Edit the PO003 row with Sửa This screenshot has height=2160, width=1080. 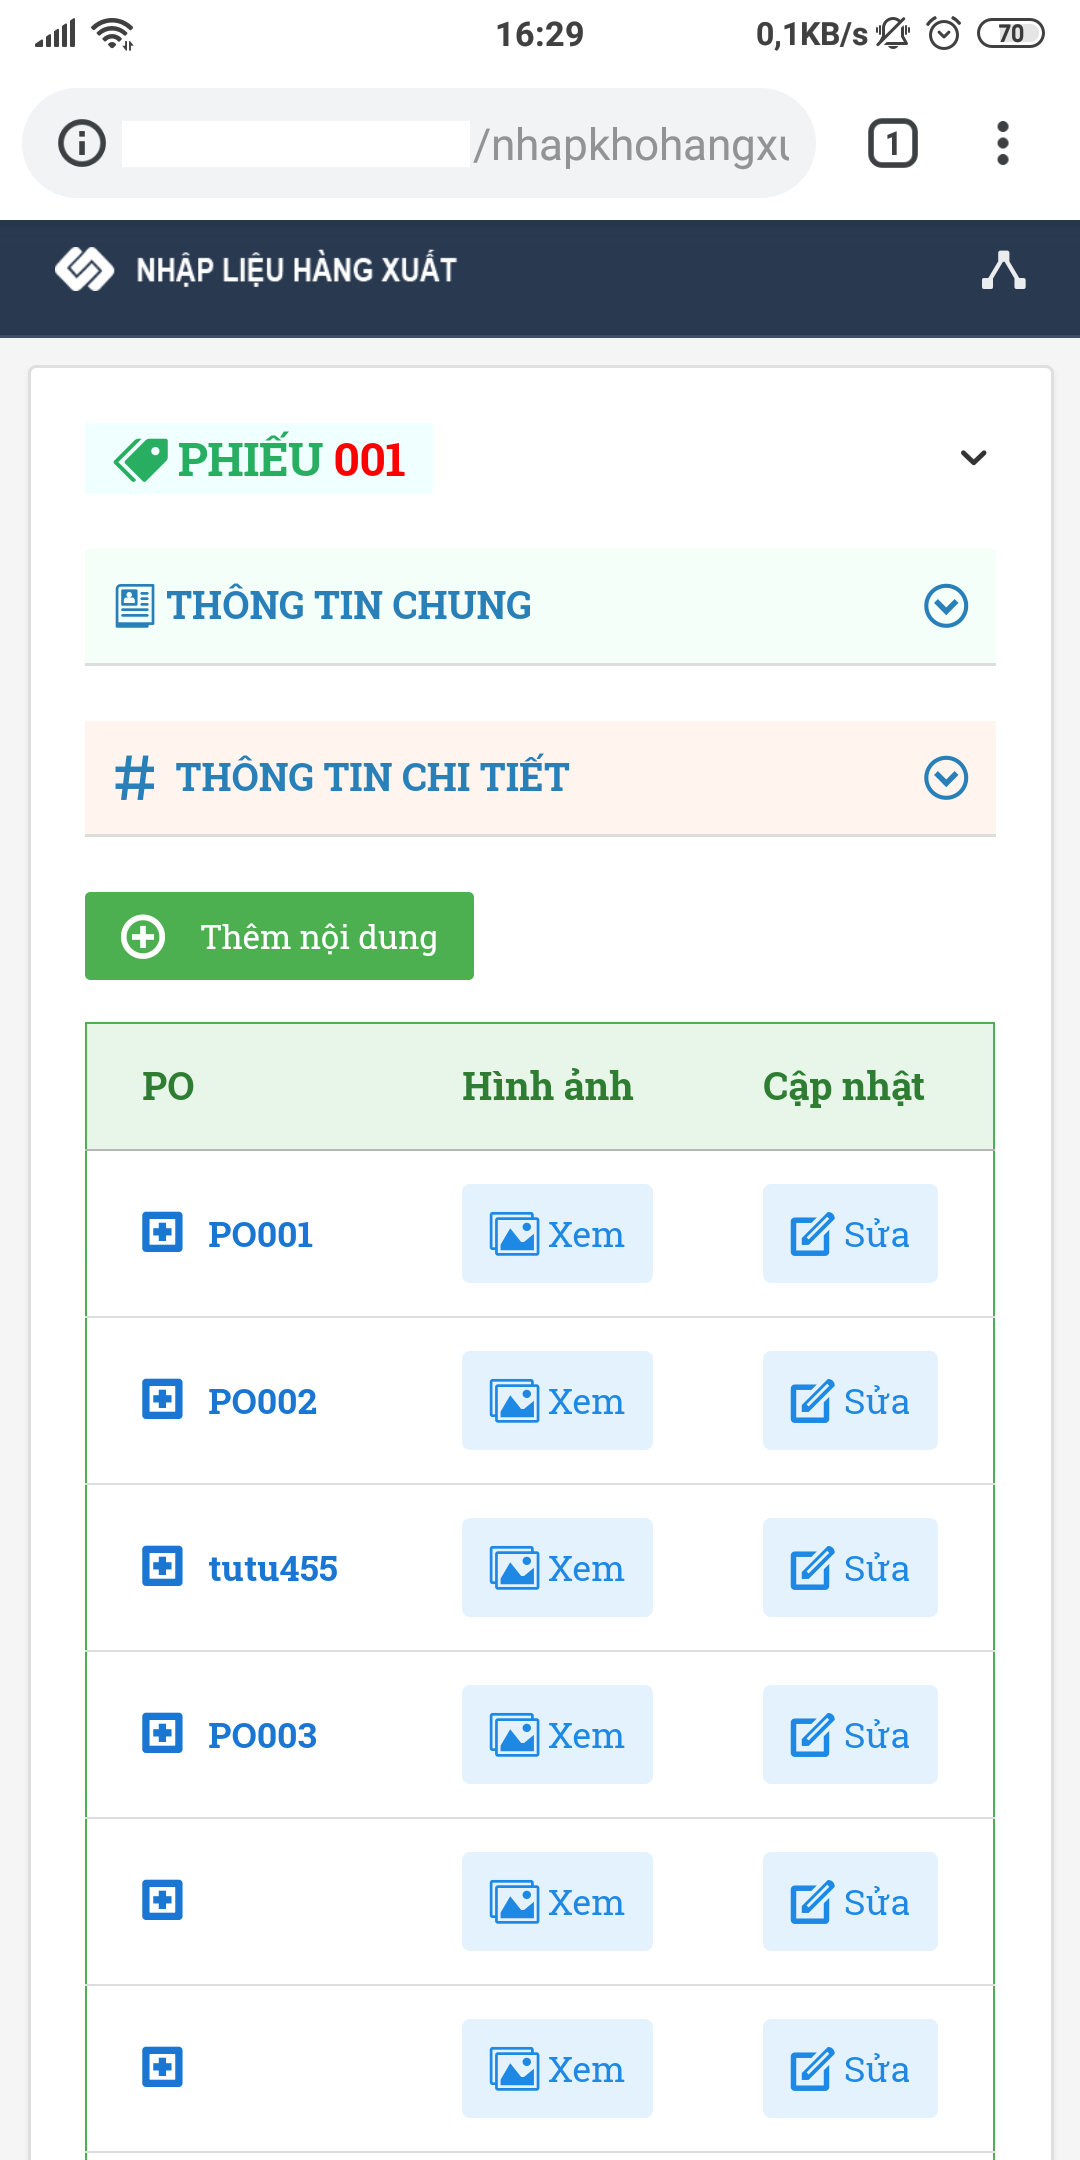[850, 1735]
